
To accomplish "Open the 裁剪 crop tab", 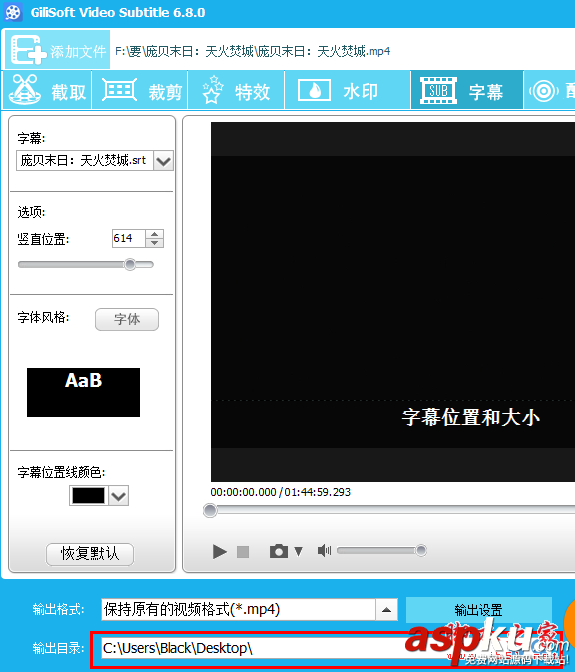I will pos(140,90).
